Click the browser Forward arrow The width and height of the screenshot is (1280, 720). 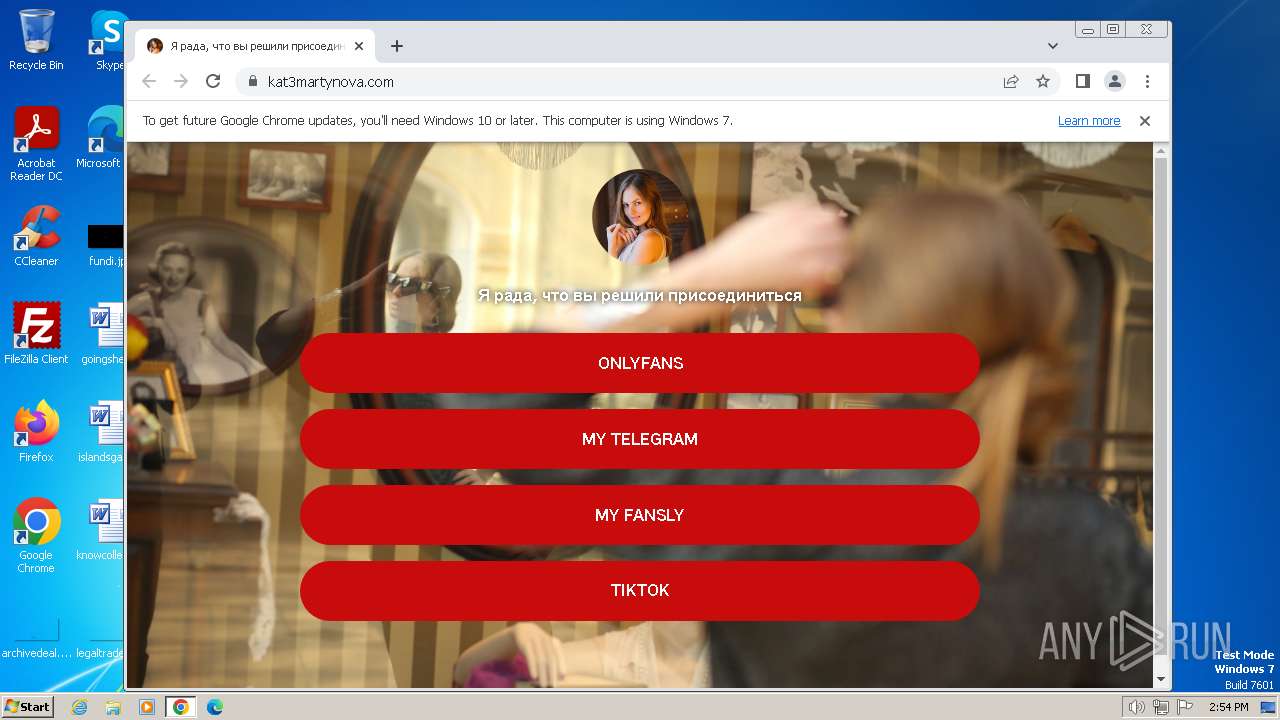181,82
